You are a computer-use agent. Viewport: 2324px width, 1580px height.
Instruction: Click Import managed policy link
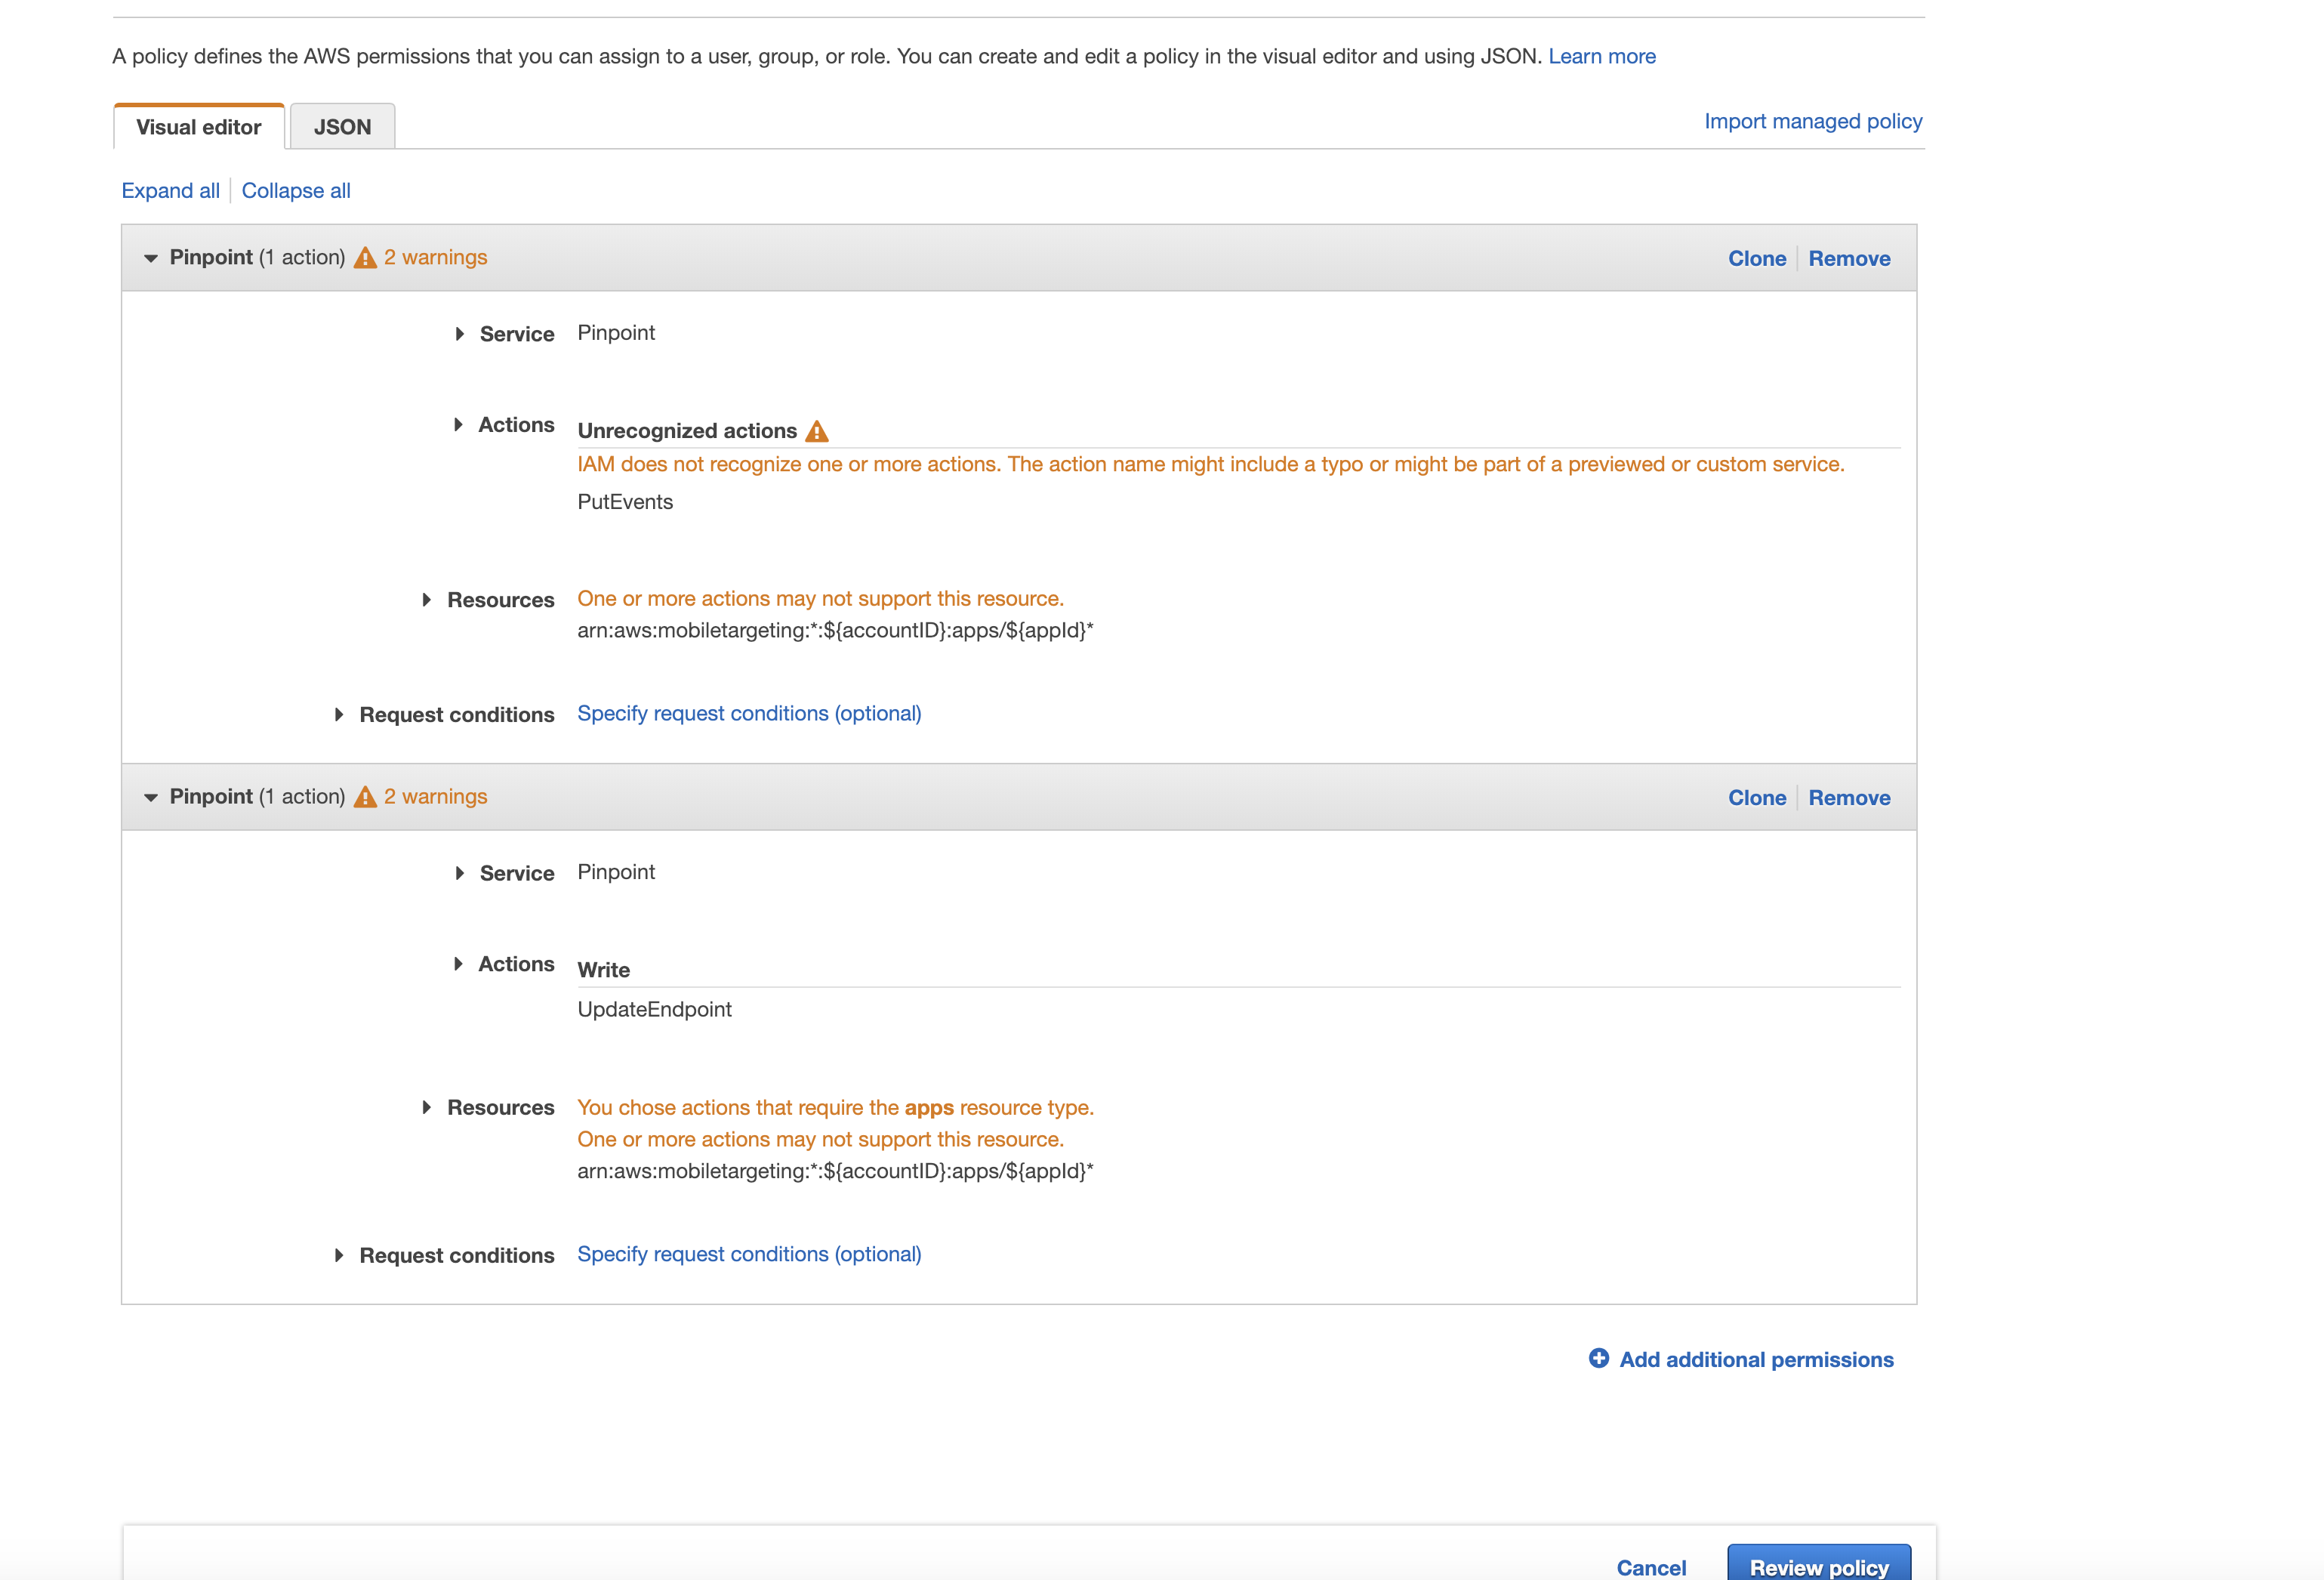click(1813, 121)
